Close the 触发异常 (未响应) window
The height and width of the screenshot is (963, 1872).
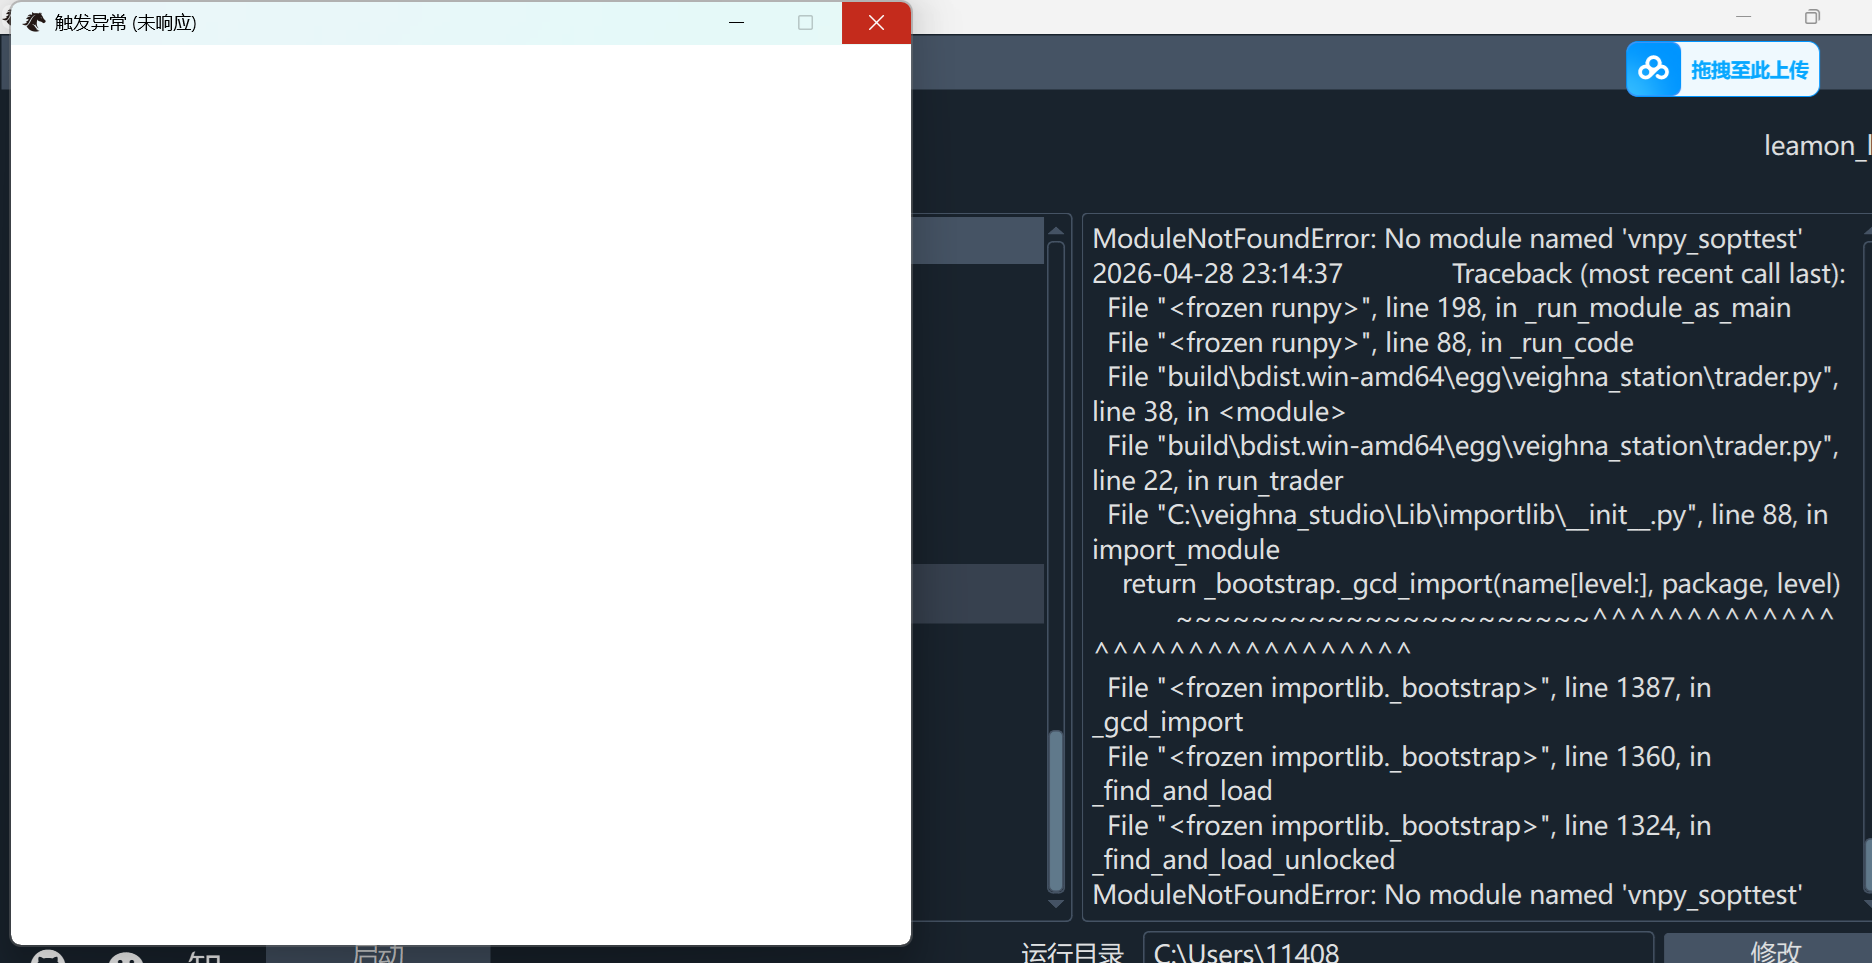(x=876, y=23)
